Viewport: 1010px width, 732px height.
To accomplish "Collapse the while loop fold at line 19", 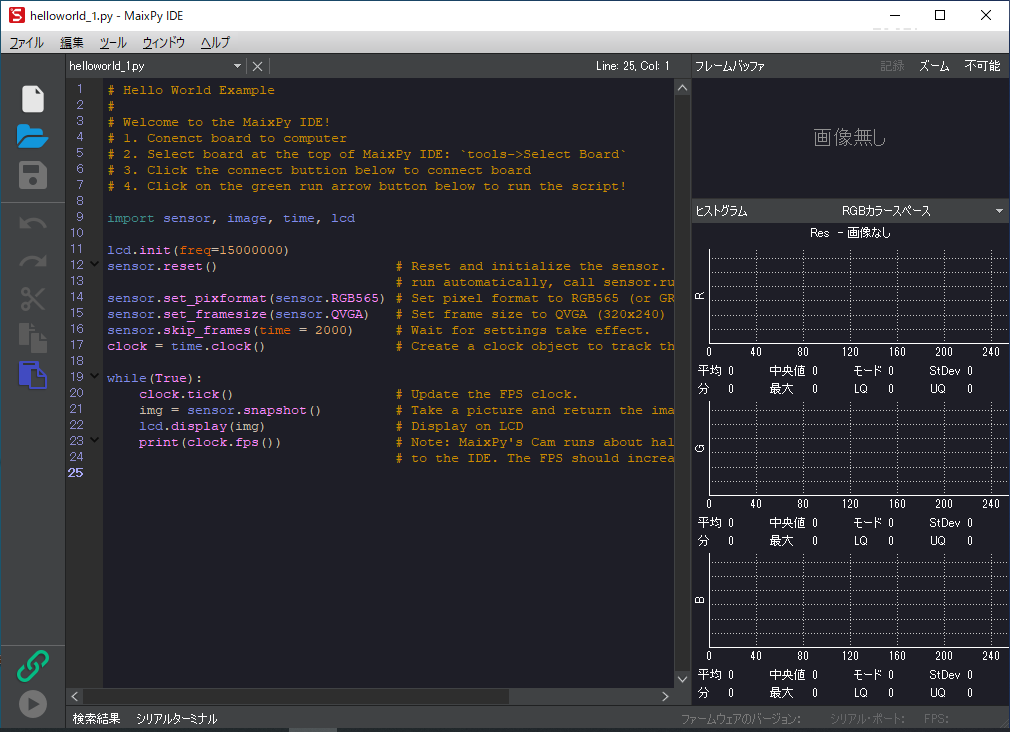I will tap(95, 376).
